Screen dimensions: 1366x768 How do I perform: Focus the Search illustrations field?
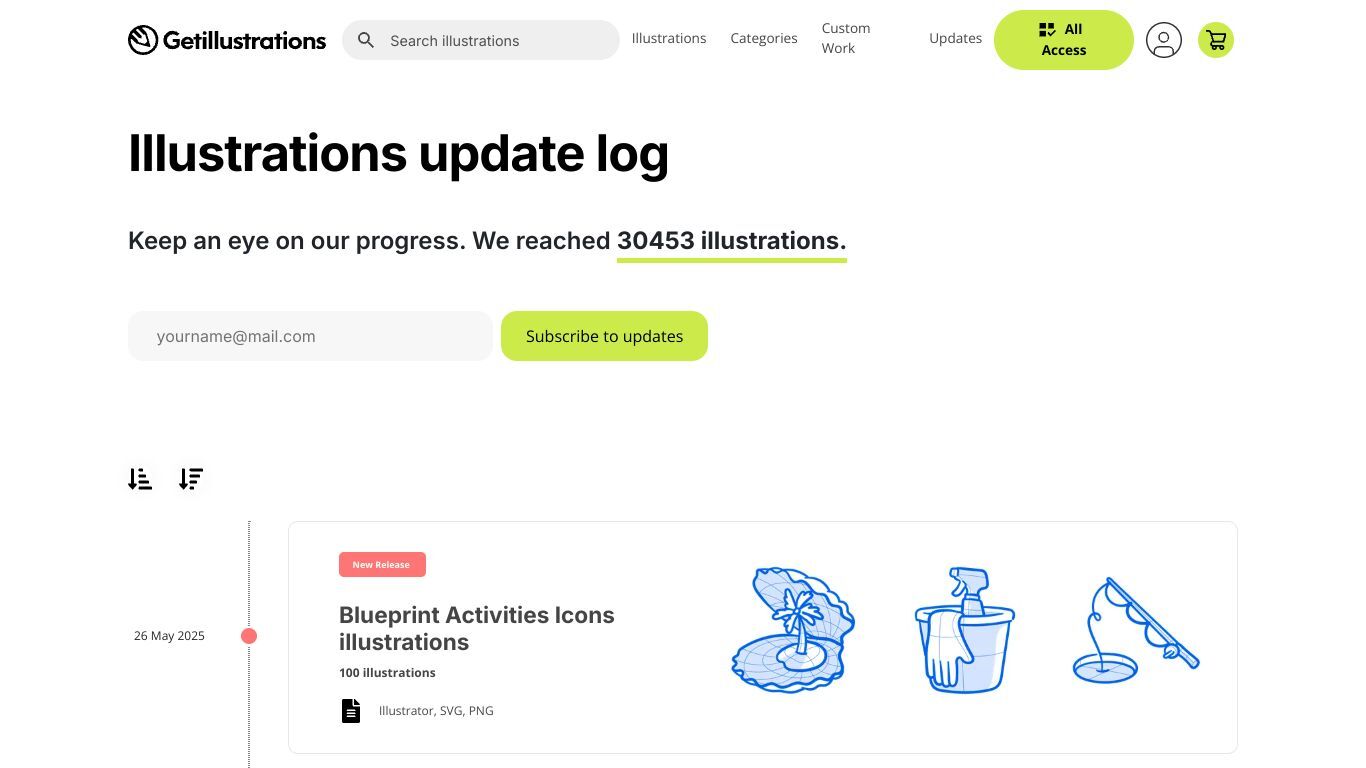coord(481,40)
